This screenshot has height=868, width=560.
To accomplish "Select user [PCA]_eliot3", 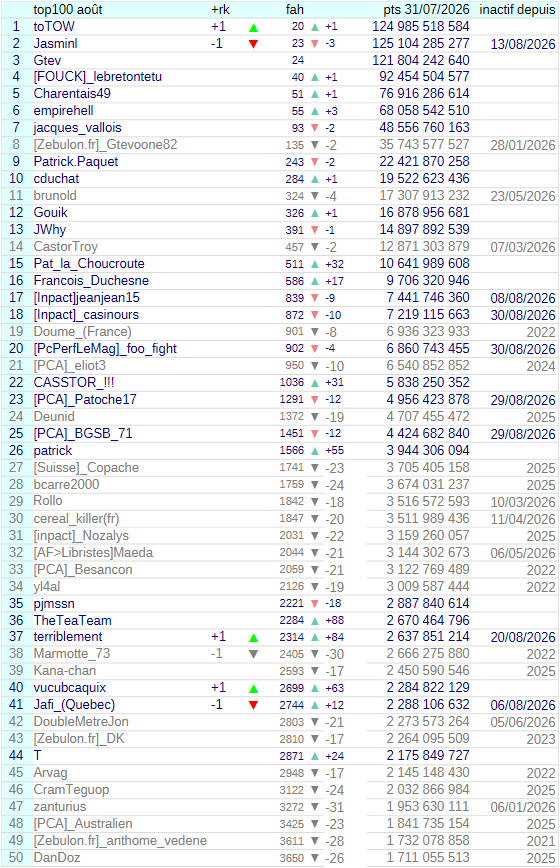I will tap(69, 366).
